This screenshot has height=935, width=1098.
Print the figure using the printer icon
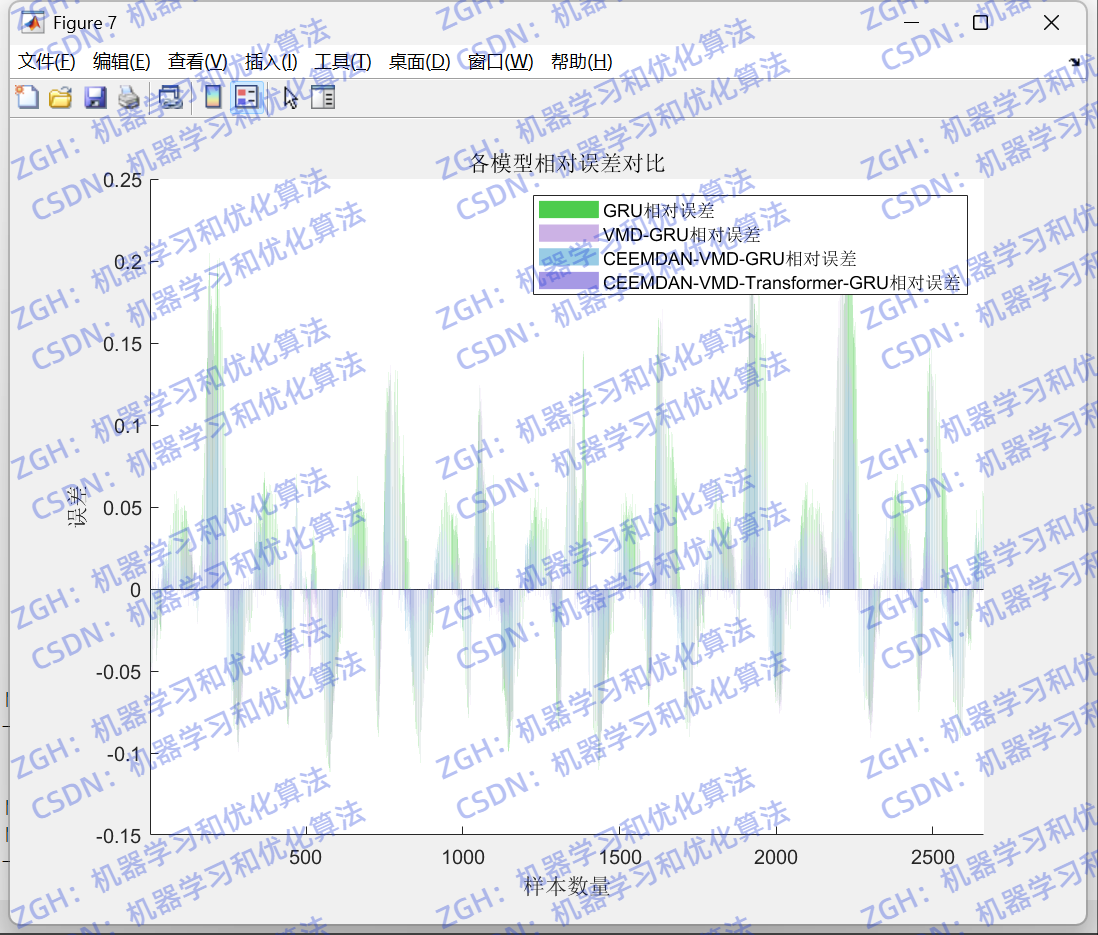[x=129, y=97]
